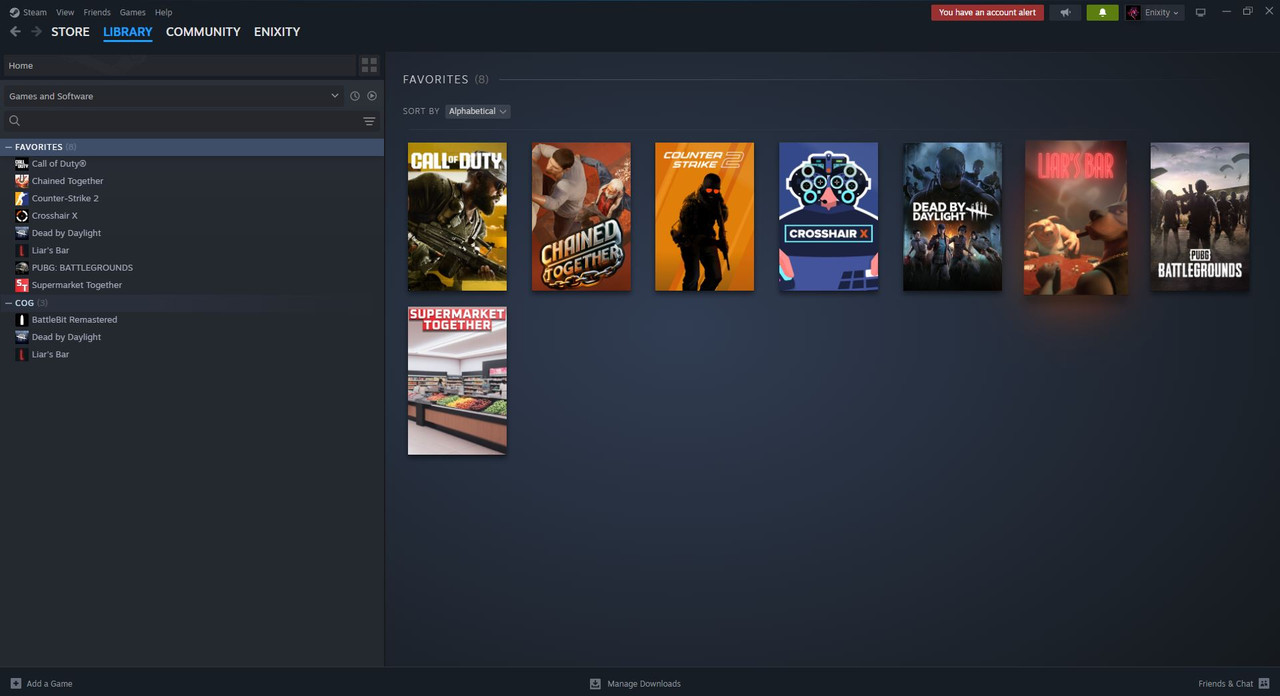The height and width of the screenshot is (696, 1280).
Task: Toggle the sort by recent clock icon
Action: [x=354, y=96]
